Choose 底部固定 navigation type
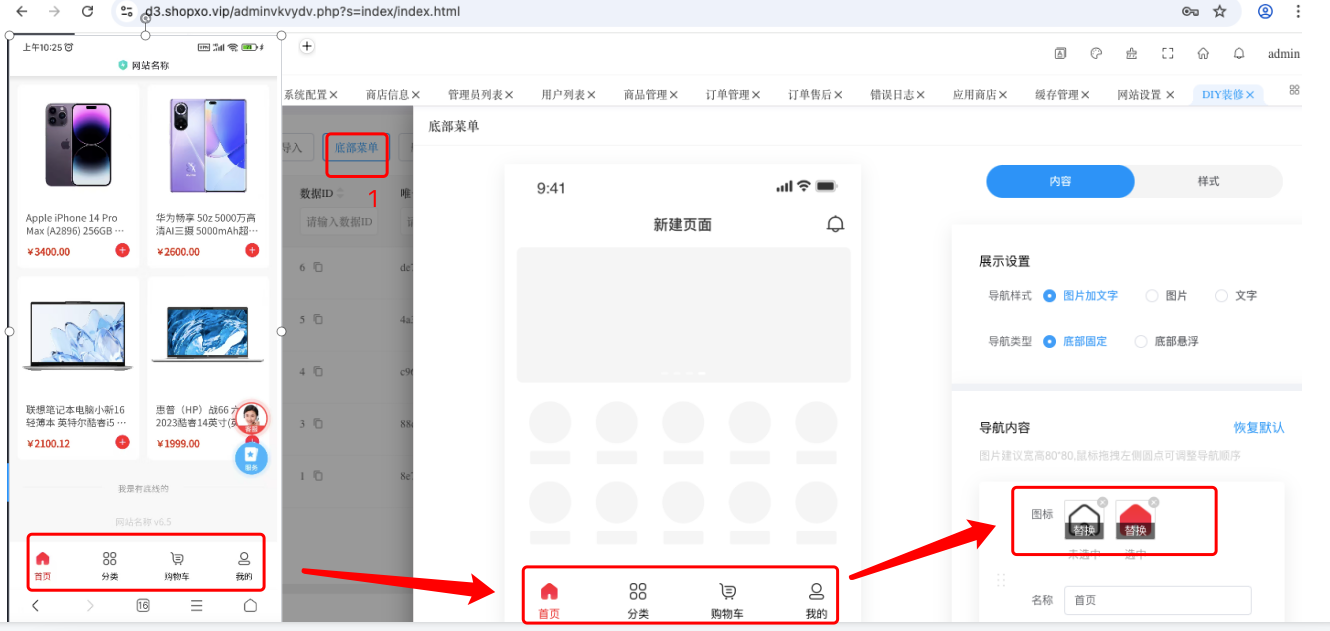This screenshot has height=631, width=1330. 1075,341
